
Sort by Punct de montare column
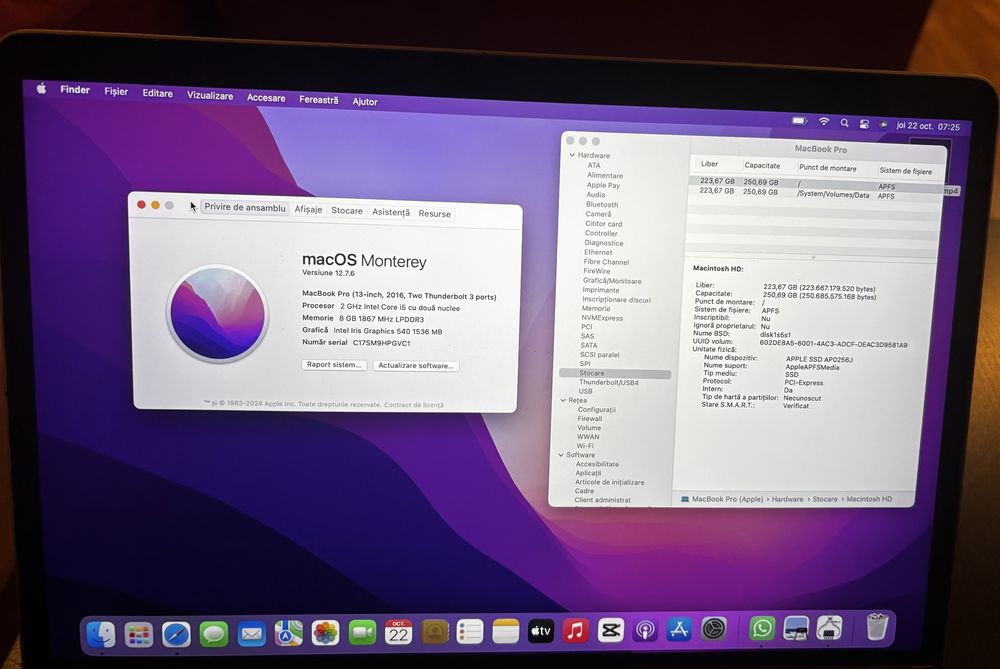[828, 168]
